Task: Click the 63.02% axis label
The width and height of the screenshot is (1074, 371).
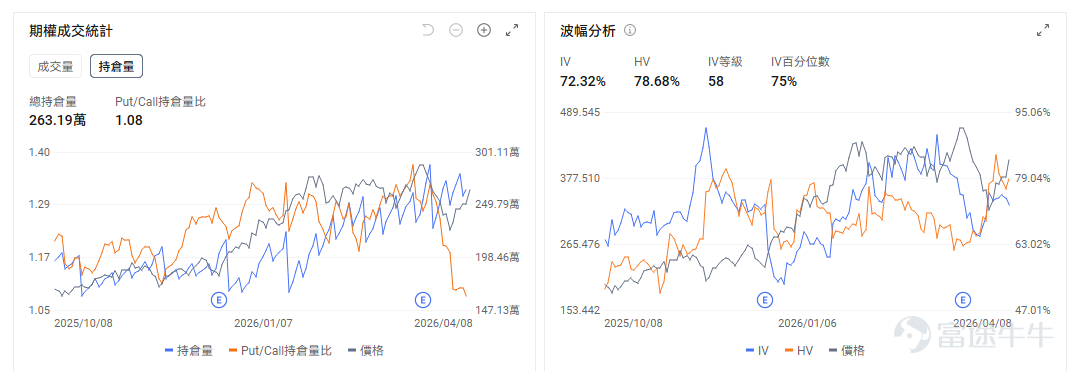Action: tap(1032, 244)
